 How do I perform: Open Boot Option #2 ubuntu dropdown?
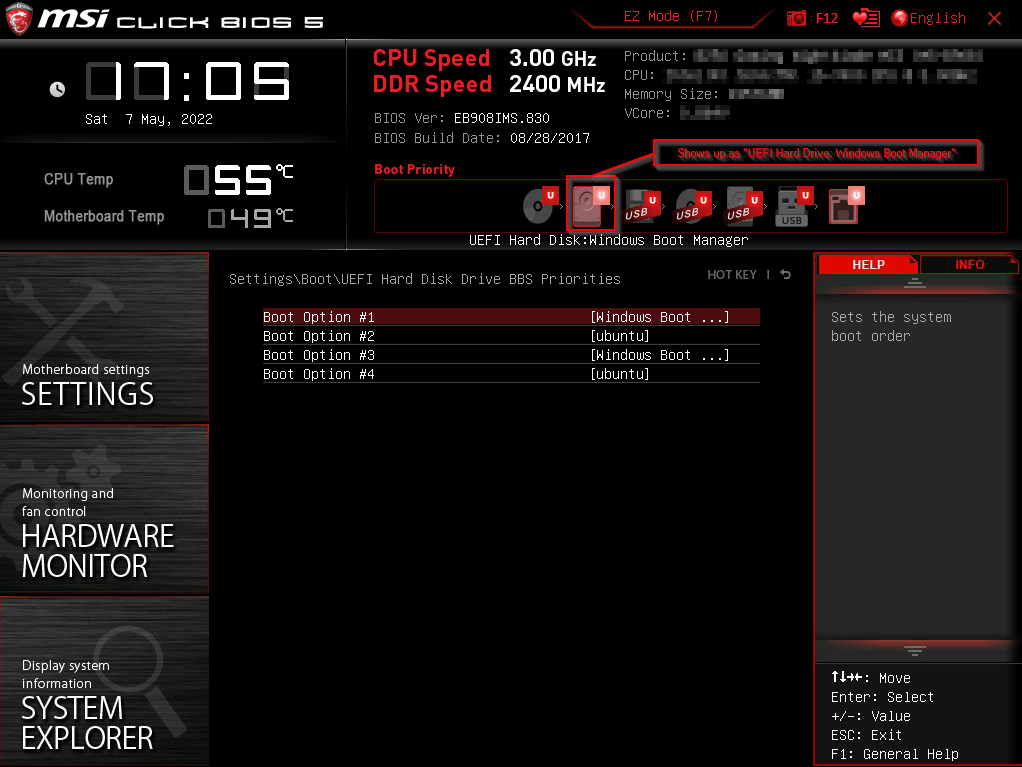620,336
